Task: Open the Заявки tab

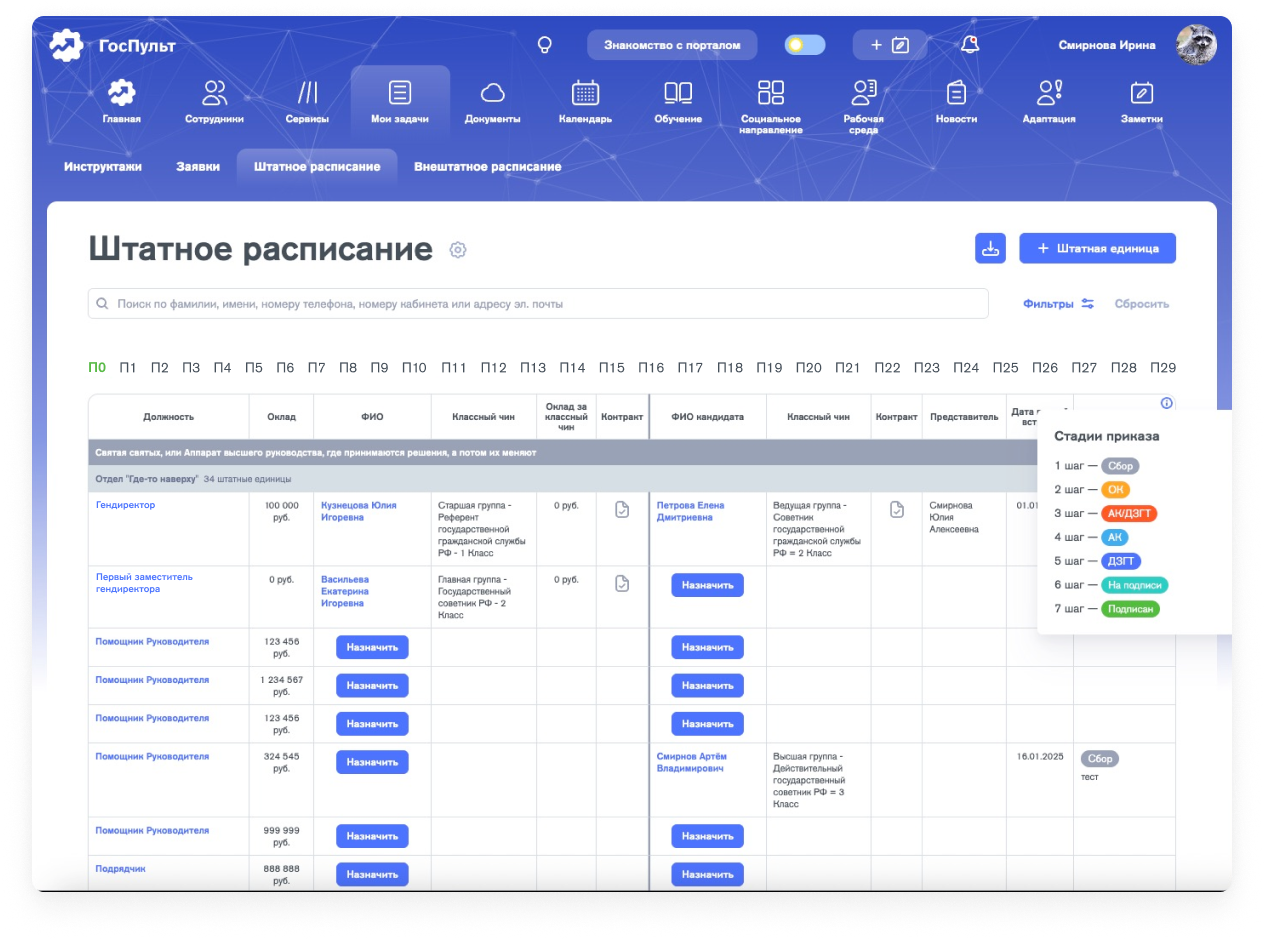Action: pyautogui.click(x=198, y=167)
